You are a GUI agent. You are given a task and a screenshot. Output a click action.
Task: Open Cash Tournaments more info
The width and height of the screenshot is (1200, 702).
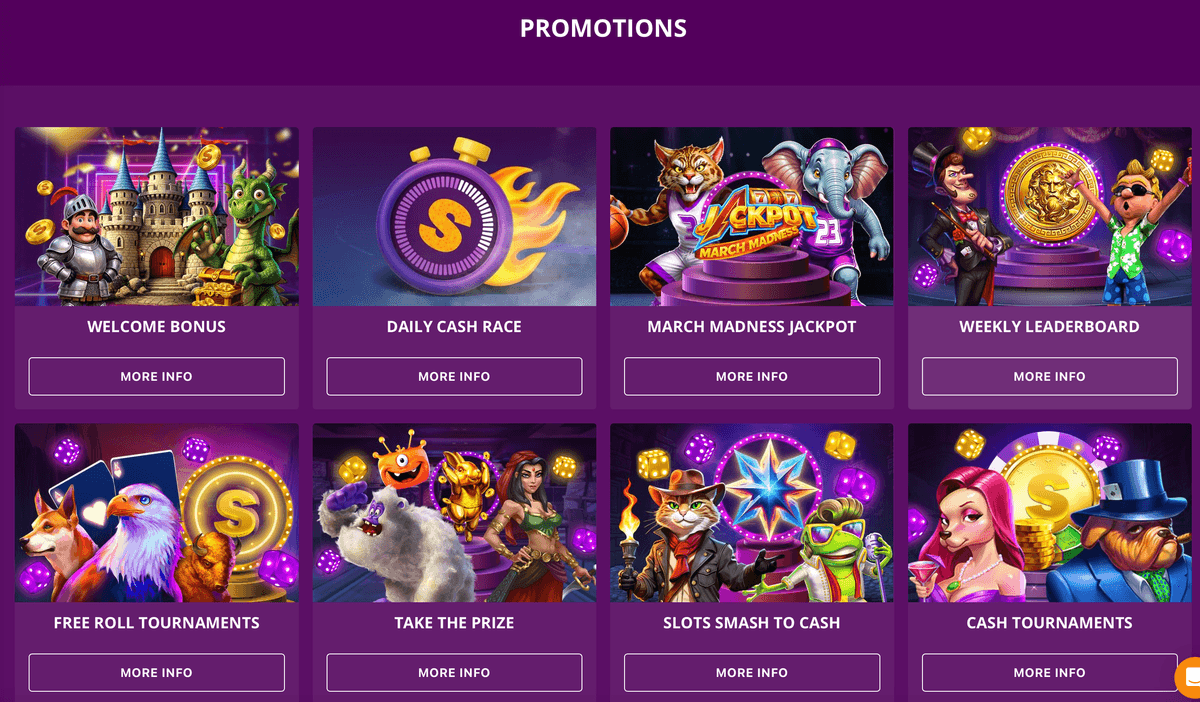pyautogui.click(x=1048, y=672)
